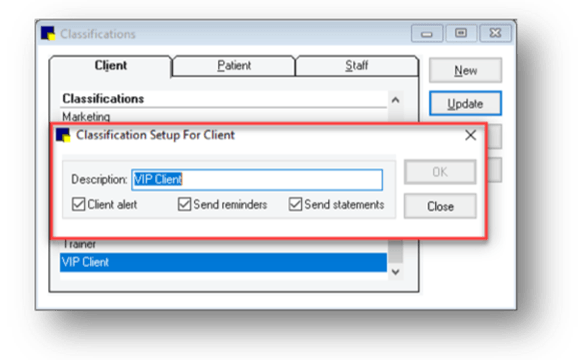This screenshot has height=360, width=585.
Task: Switch to the Patient tab
Action: [234, 66]
